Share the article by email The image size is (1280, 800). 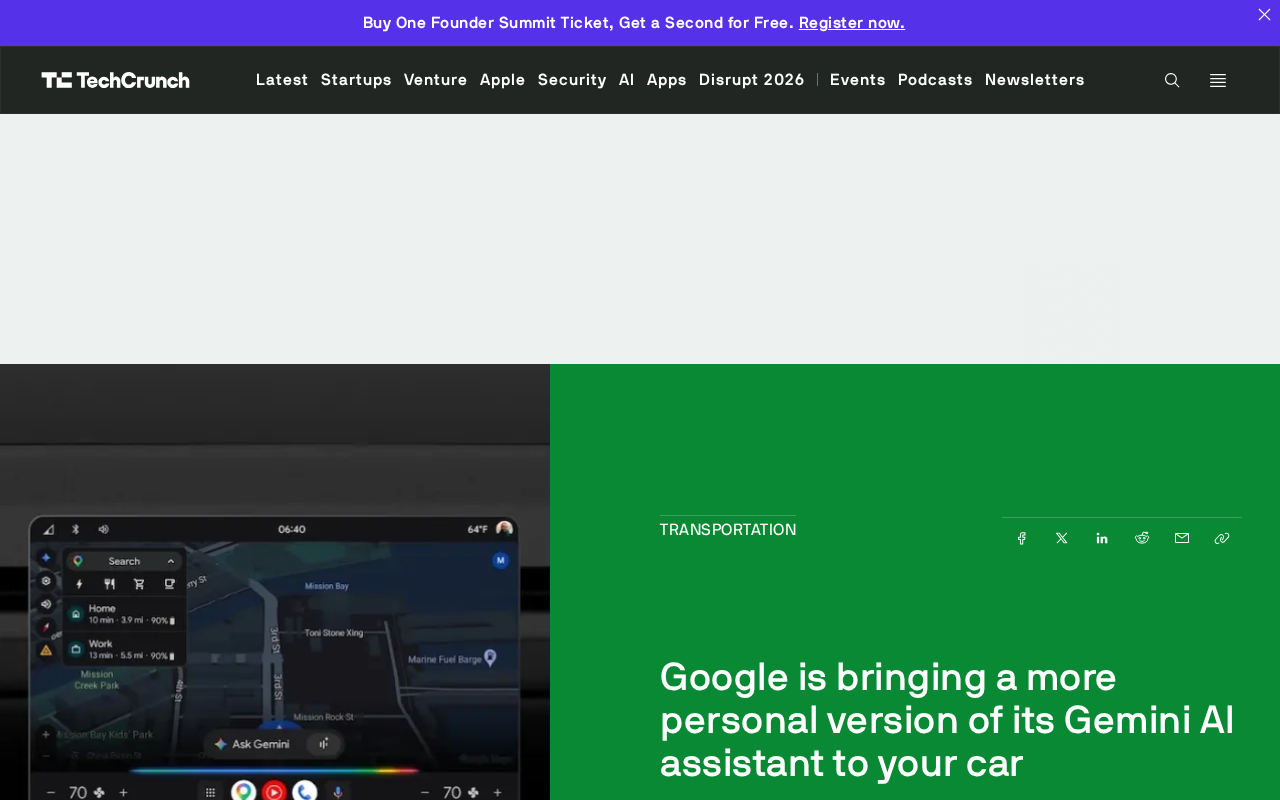point(1182,538)
